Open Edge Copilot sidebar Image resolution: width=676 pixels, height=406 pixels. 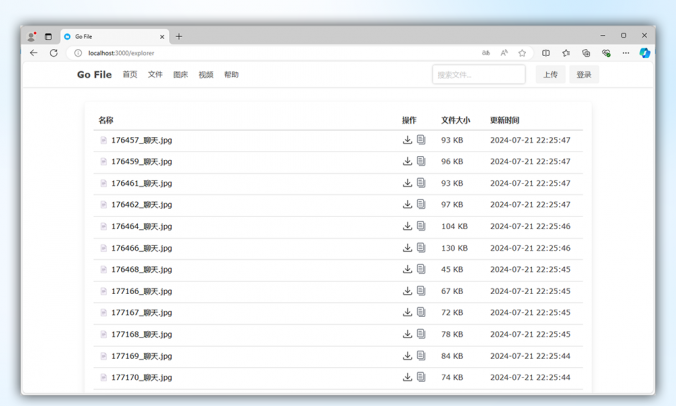click(645, 53)
